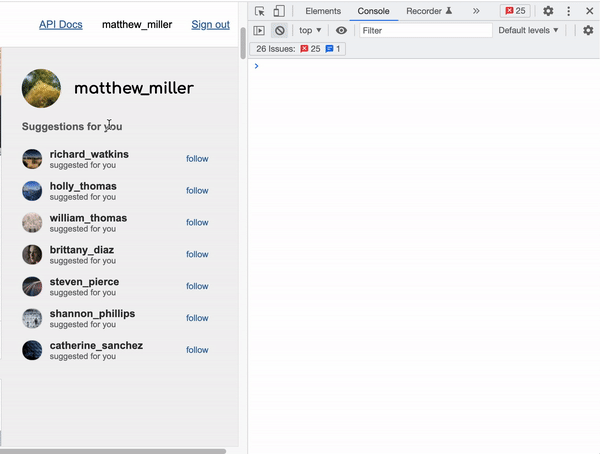Image resolution: width=600 pixels, height=454 pixels.
Task: Click matthew_miller's large profile picture
Action: 41,88
